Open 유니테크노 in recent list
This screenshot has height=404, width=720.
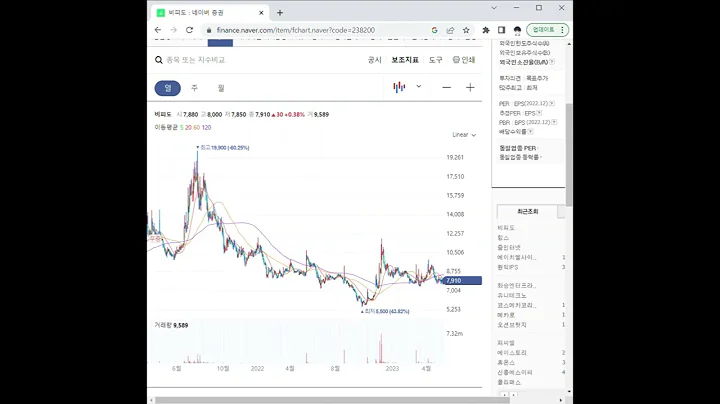[x=512, y=296]
